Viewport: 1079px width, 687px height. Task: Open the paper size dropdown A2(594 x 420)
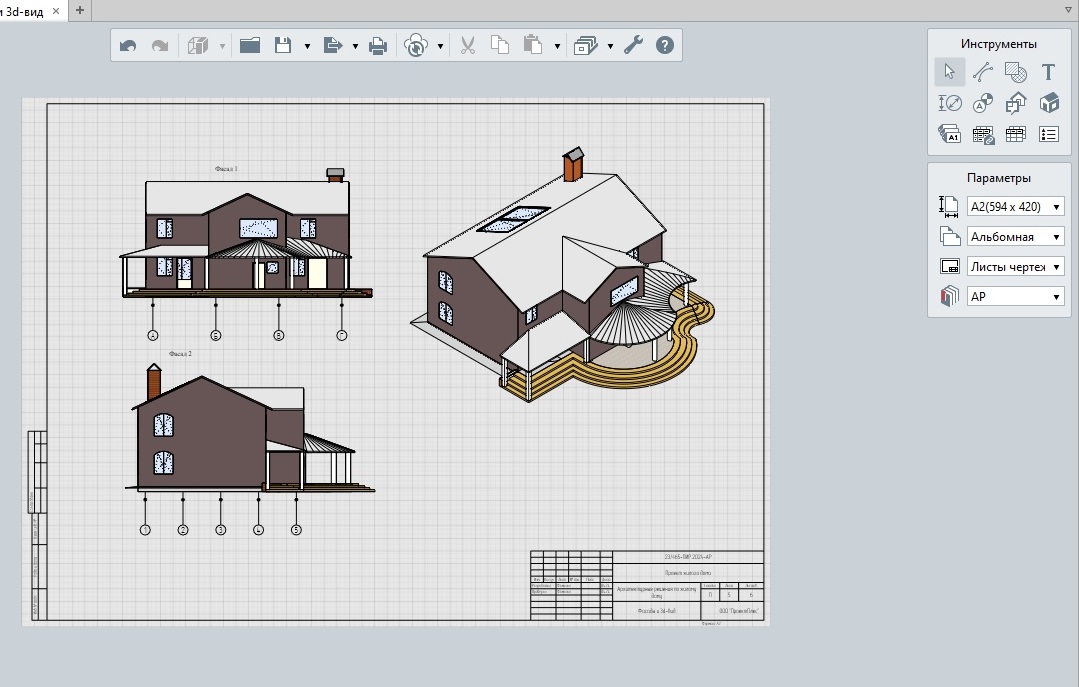coord(1016,207)
